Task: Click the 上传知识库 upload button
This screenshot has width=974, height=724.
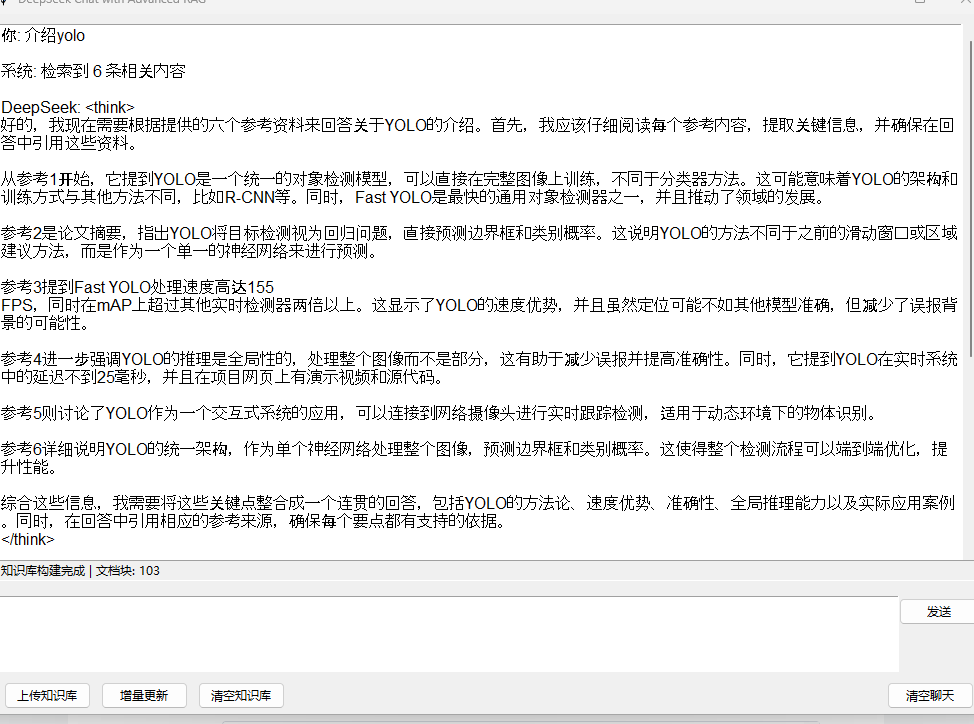Action: pos(47,695)
